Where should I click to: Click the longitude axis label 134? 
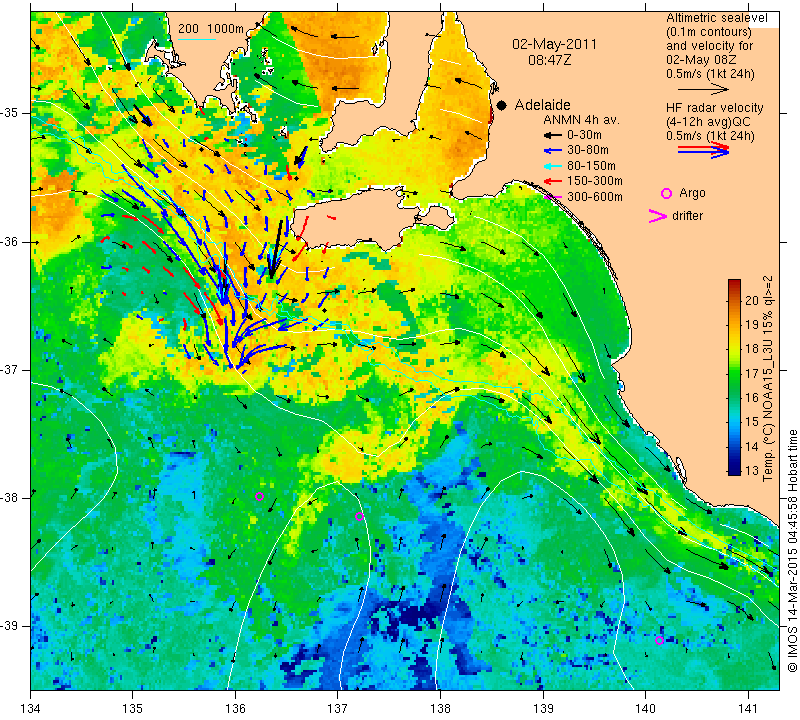point(31,709)
